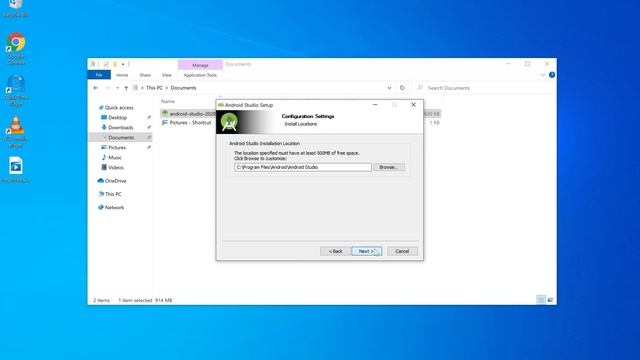Open Google Chrome desktop shortcut
This screenshot has width=640, height=360.
tap(16, 49)
